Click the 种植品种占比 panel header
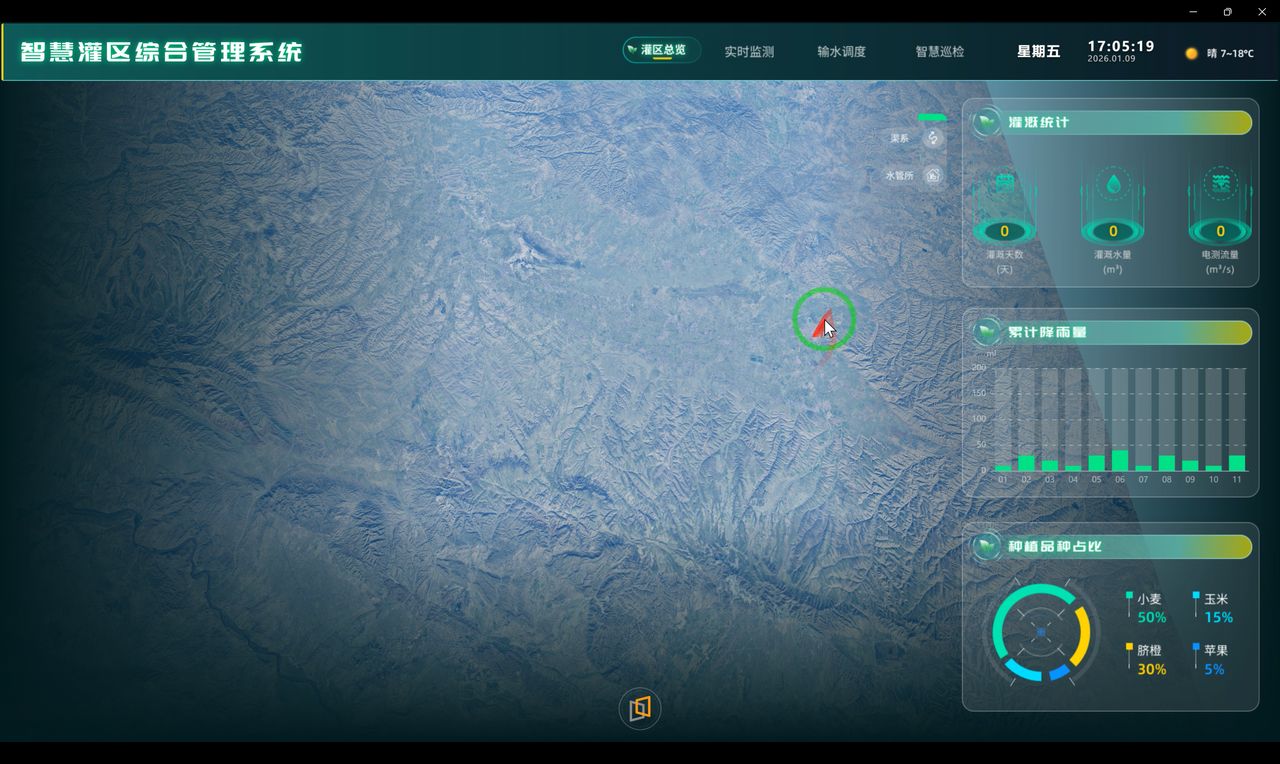 (x=1111, y=546)
